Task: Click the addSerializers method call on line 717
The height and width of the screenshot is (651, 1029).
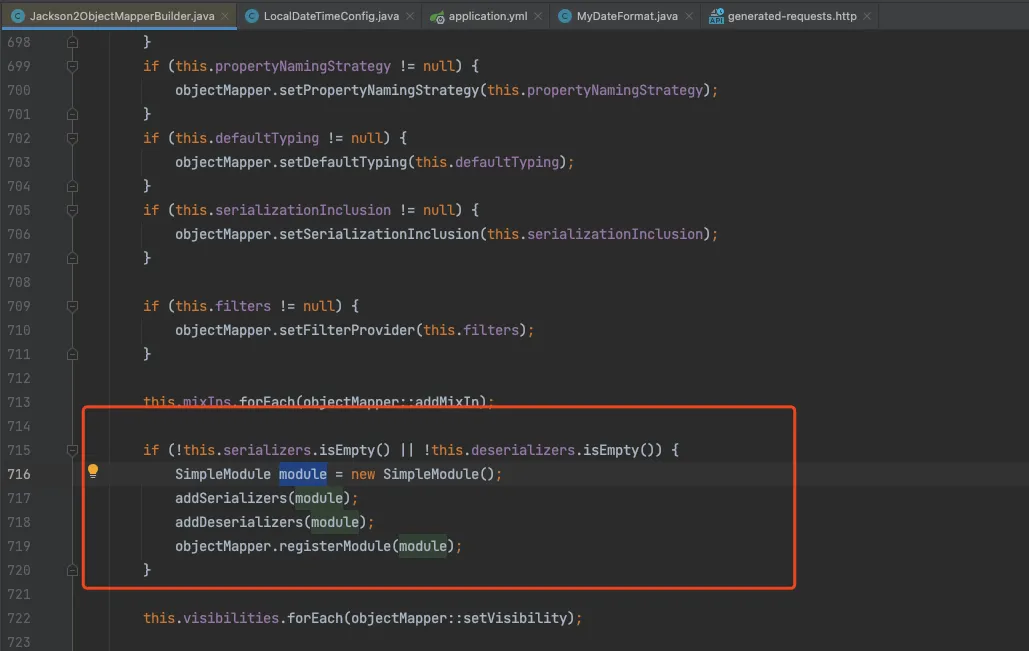Action: pos(230,498)
